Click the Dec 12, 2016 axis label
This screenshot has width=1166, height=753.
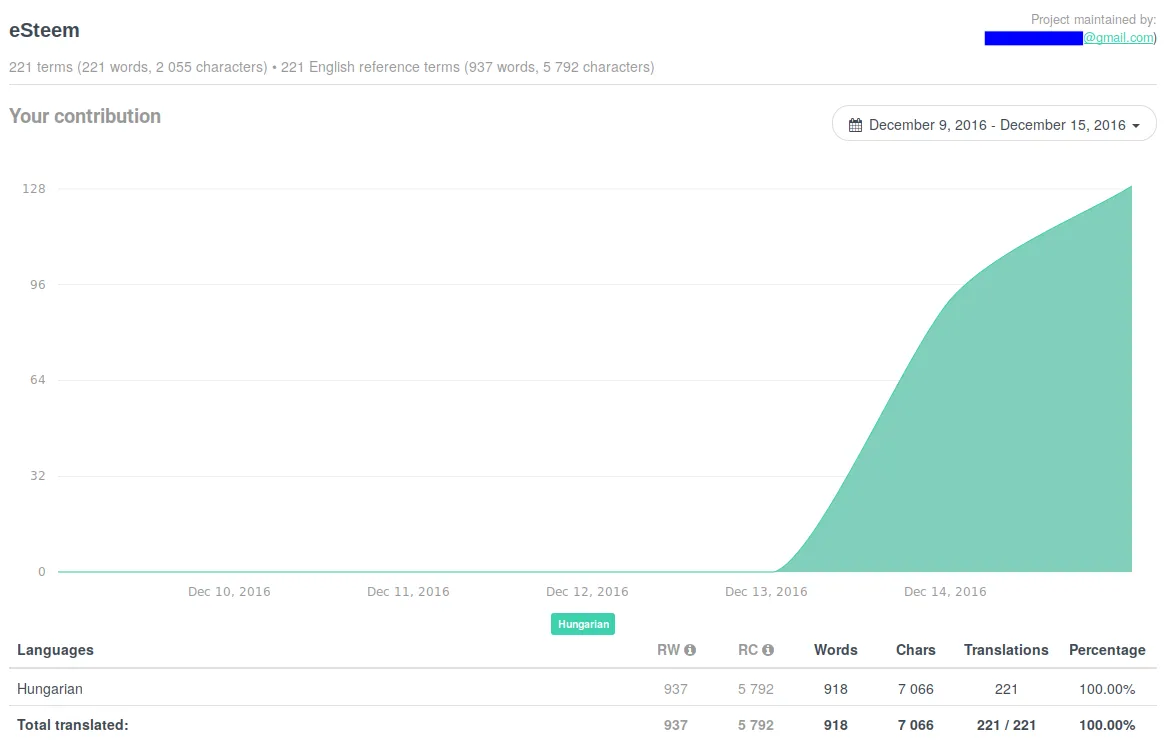[x=587, y=592]
